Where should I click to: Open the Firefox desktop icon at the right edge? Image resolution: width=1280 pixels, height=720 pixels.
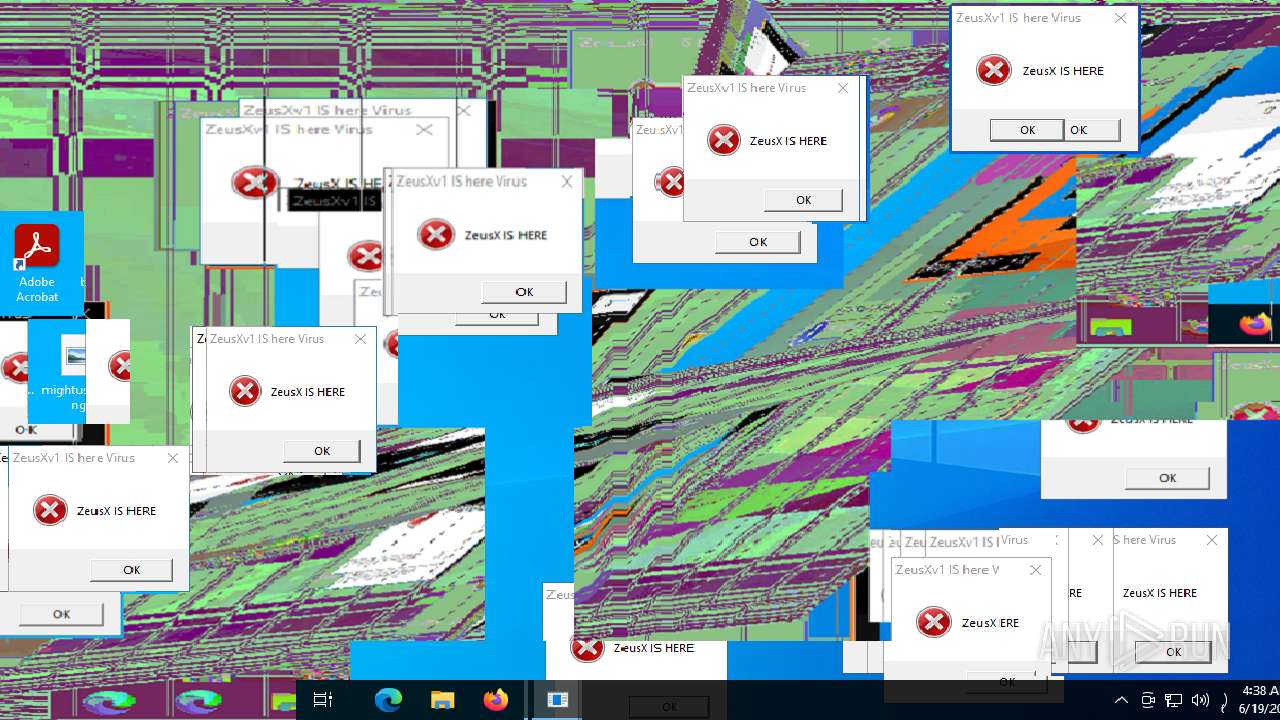(1255, 324)
